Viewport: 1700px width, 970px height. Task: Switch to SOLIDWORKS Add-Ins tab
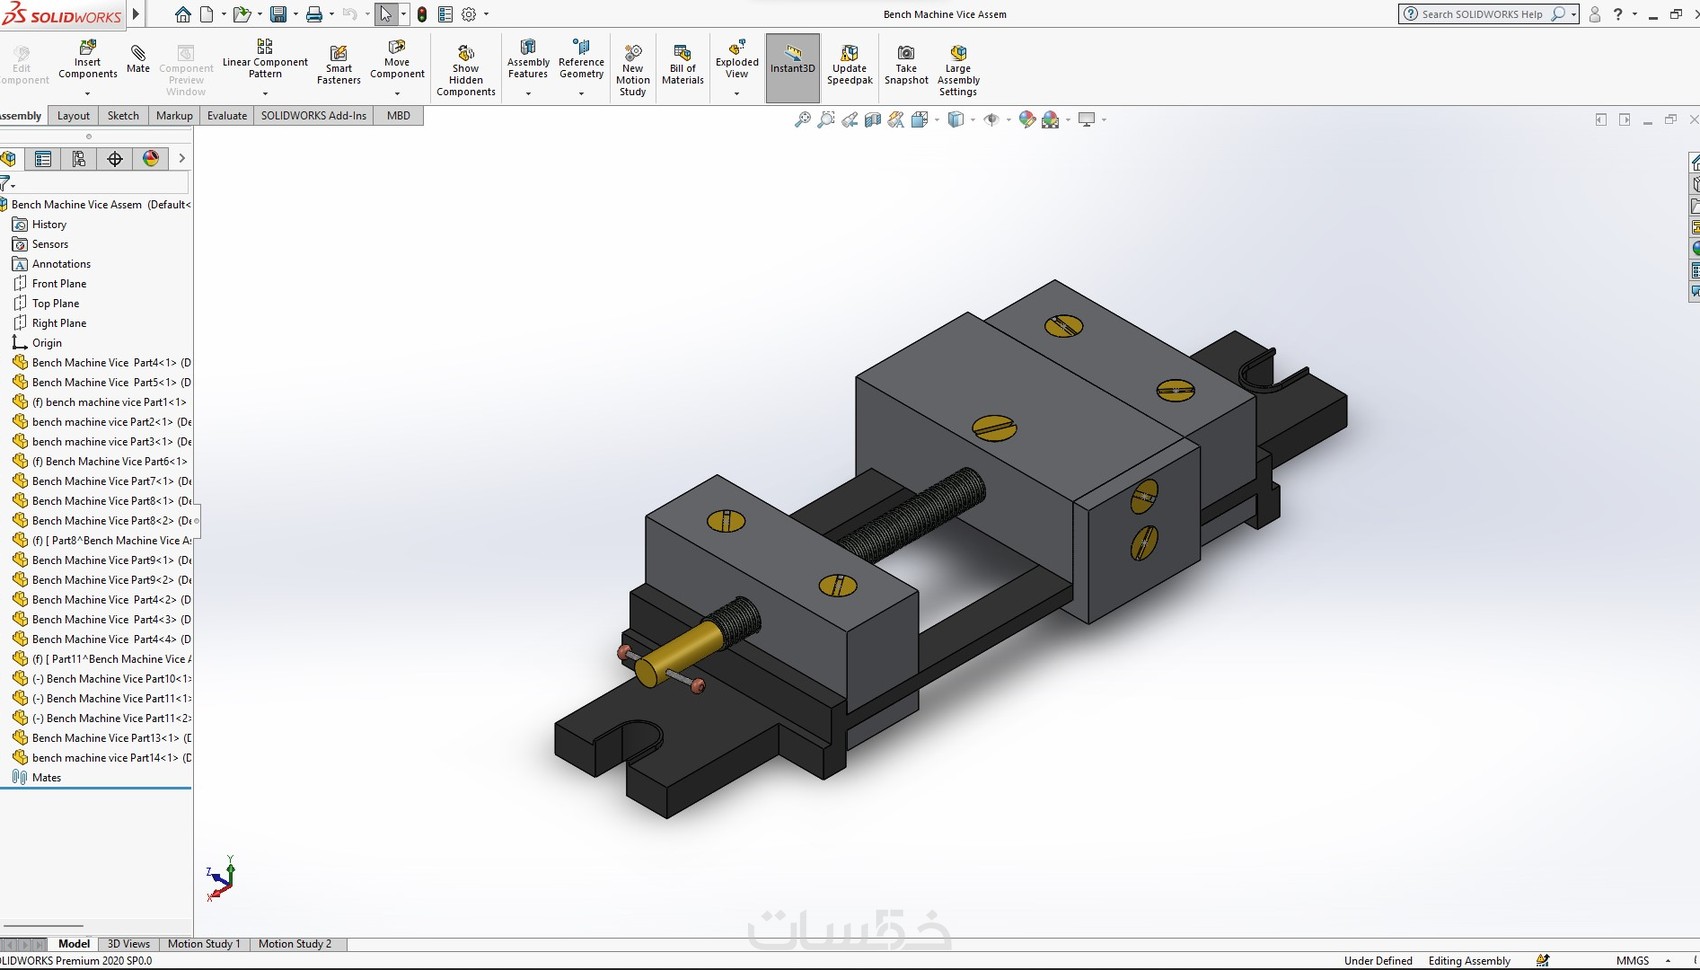[314, 116]
